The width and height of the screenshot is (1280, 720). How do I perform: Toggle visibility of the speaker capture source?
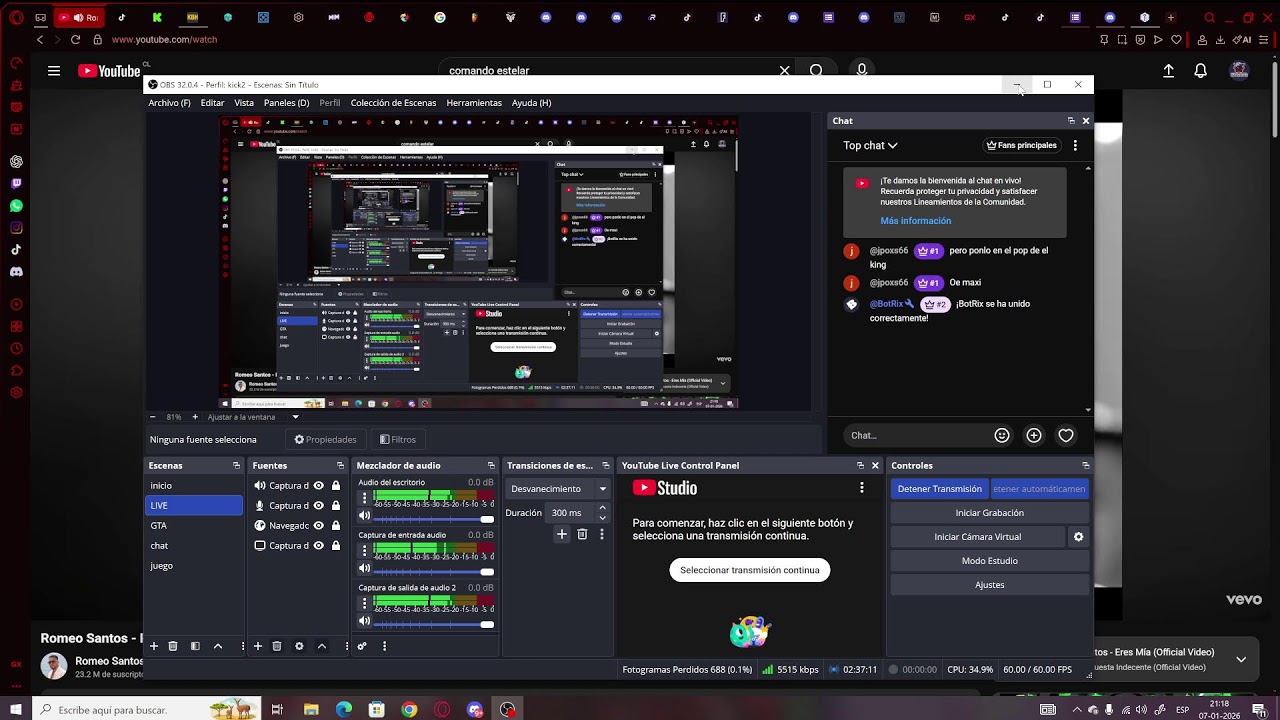[318, 485]
